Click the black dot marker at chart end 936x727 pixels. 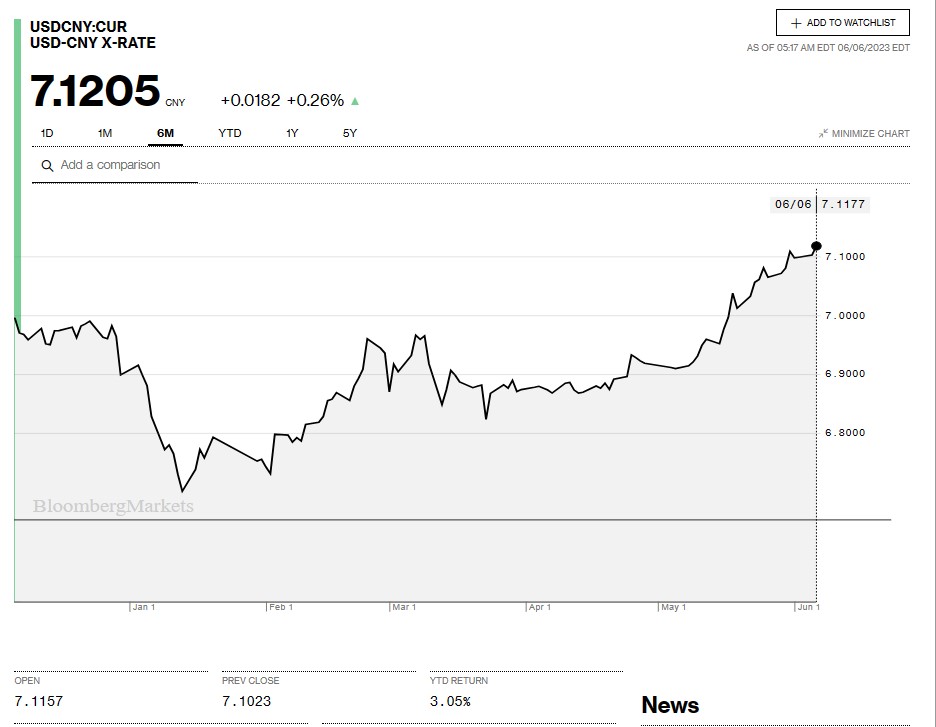pos(817,246)
